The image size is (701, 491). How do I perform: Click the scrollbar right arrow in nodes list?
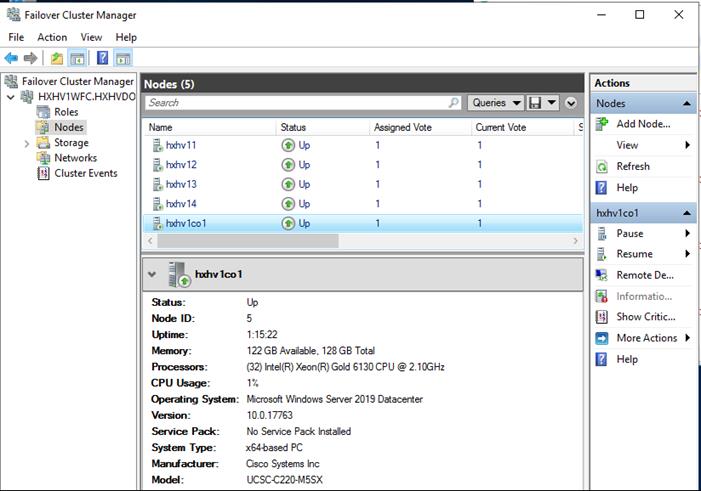(575, 241)
